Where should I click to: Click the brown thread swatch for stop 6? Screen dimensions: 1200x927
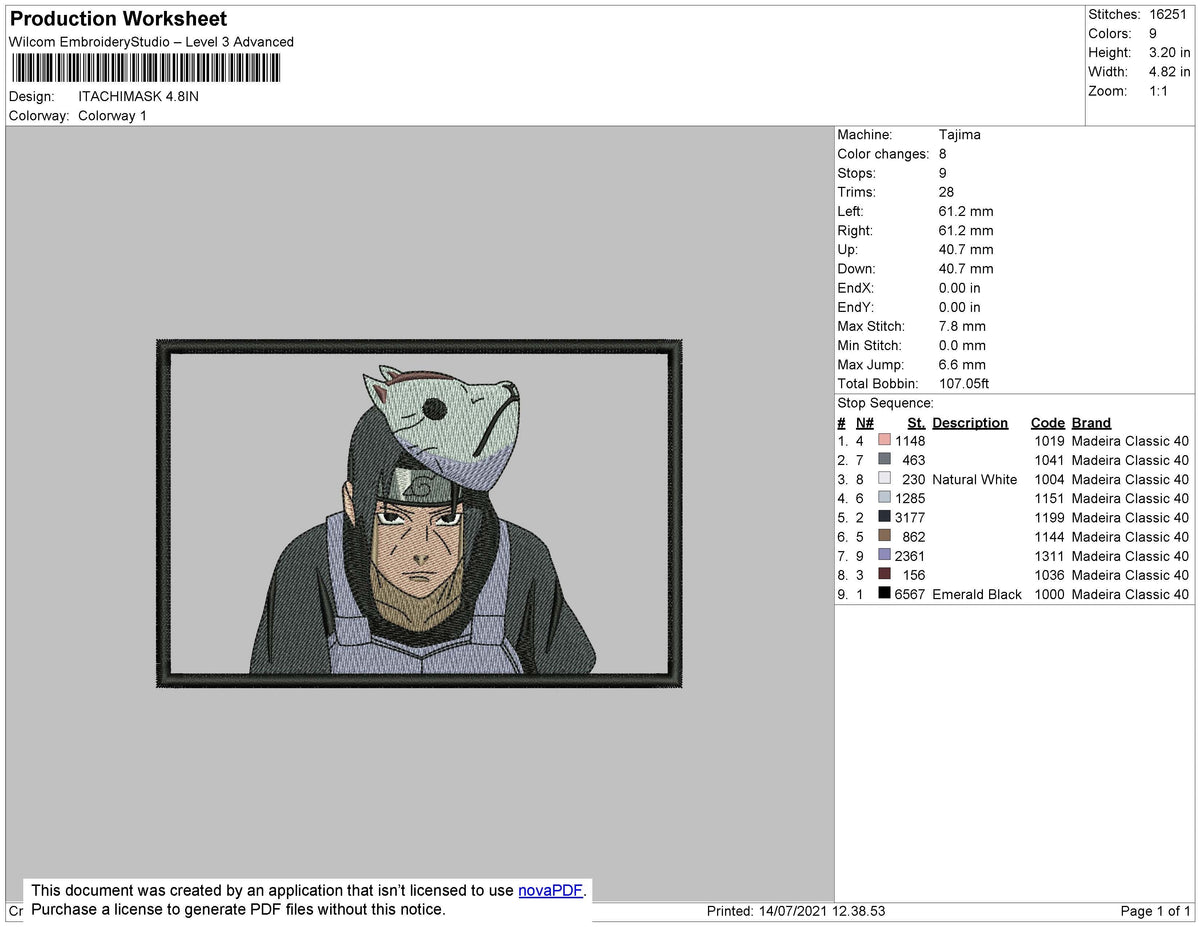[x=885, y=536]
